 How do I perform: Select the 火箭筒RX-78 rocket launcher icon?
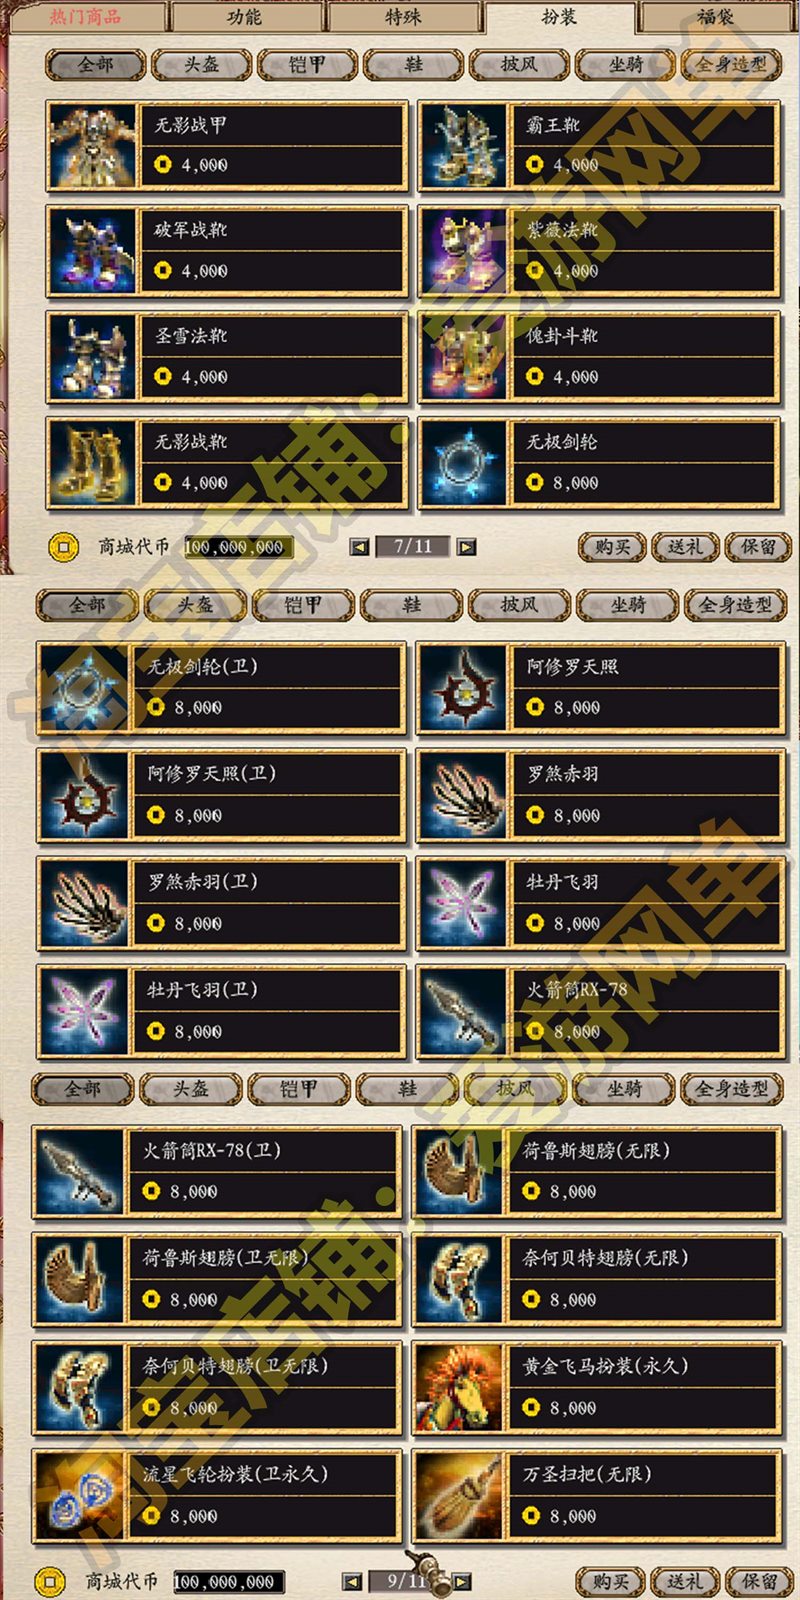coord(462,1012)
